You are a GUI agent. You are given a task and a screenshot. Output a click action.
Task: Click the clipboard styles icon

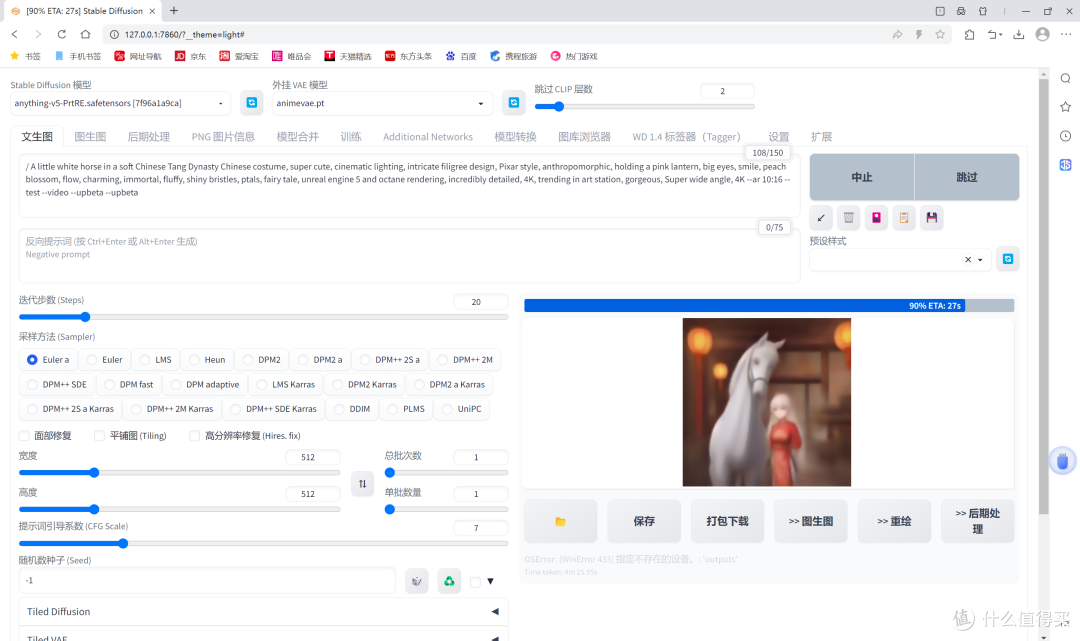tap(904, 218)
